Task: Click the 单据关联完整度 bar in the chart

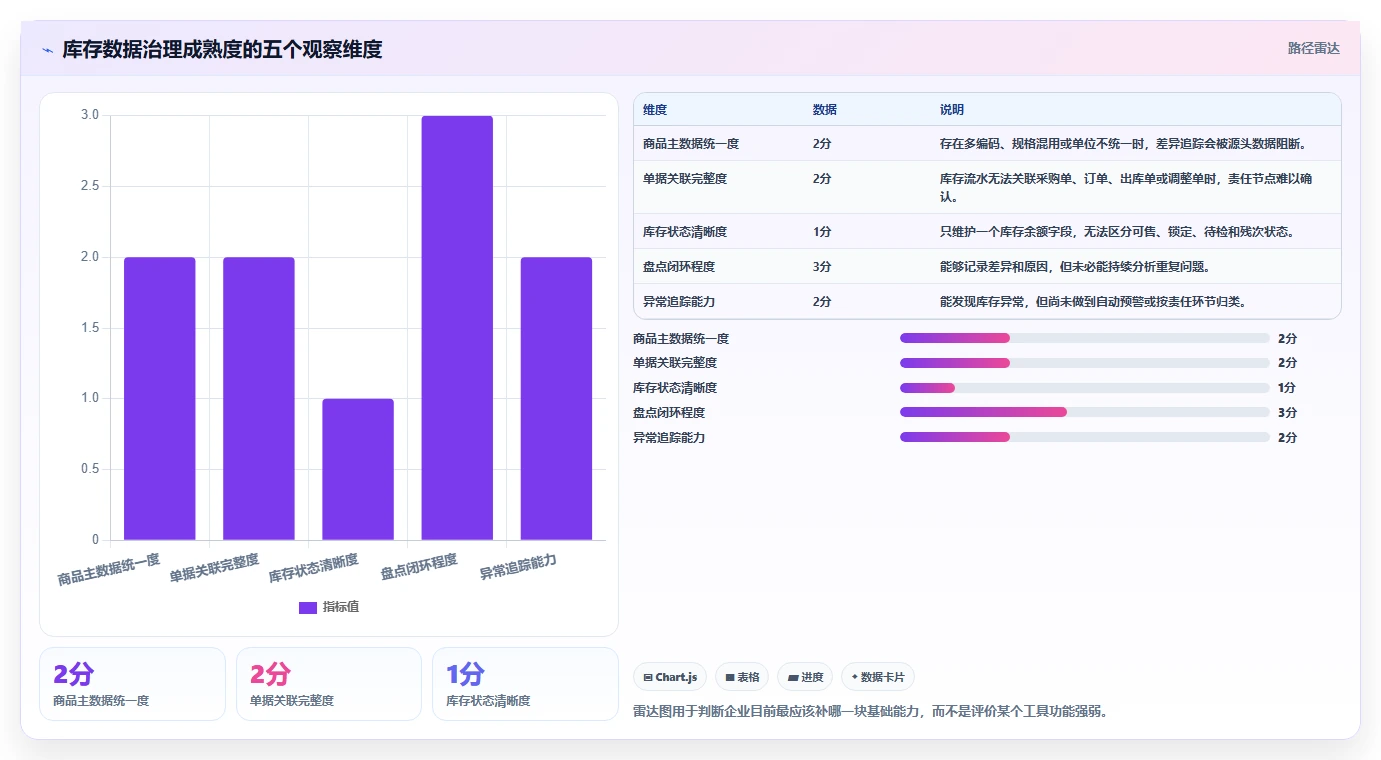Action: pos(259,399)
